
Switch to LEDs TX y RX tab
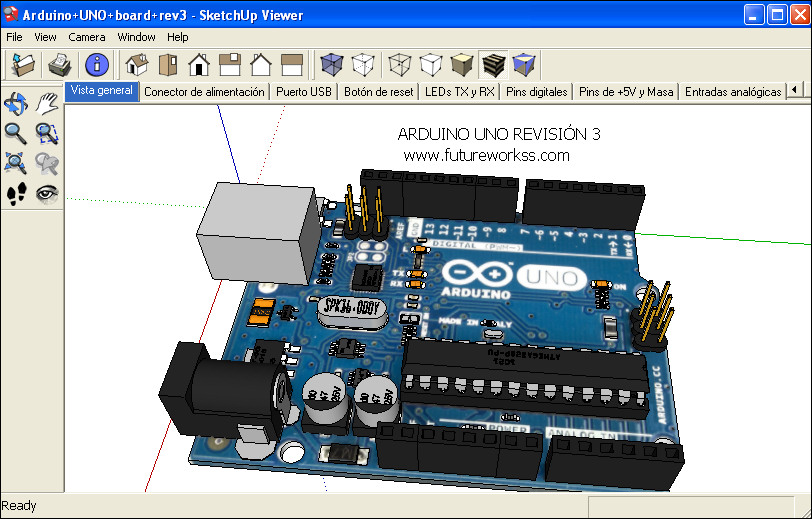[459, 92]
